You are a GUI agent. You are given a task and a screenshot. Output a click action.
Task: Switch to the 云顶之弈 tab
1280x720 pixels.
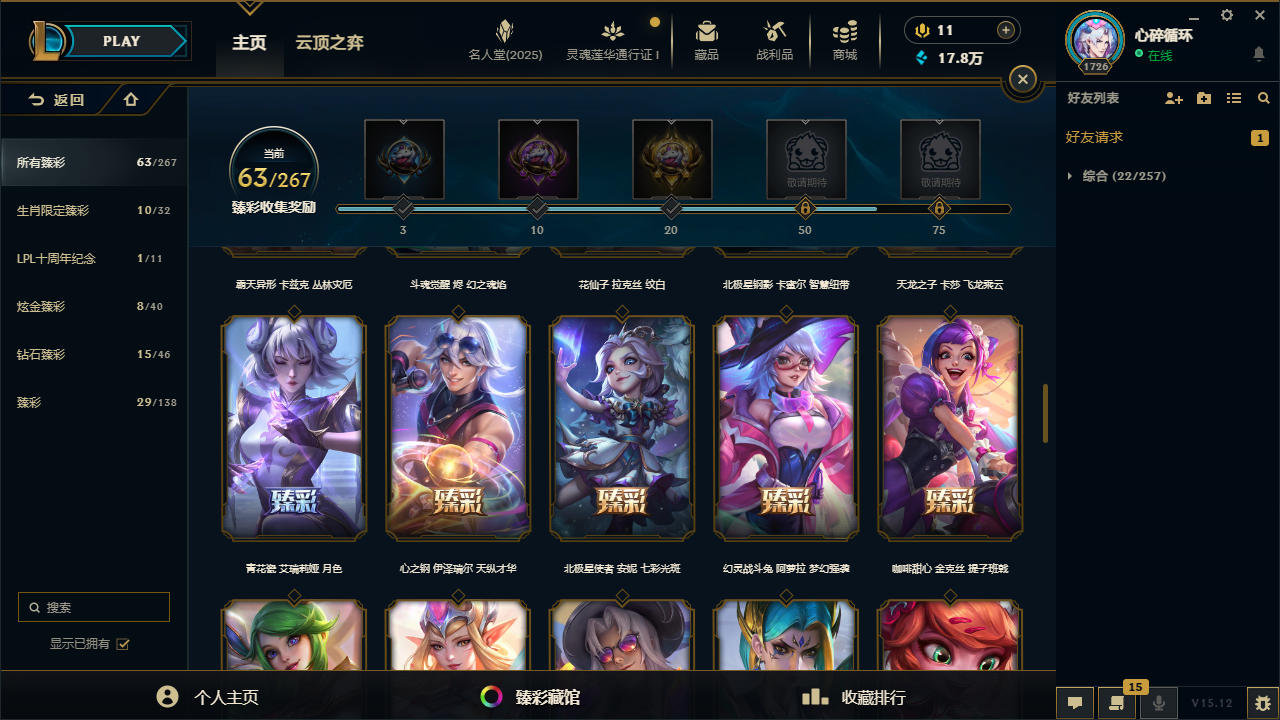pyautogui.click(x=329, y=42)
